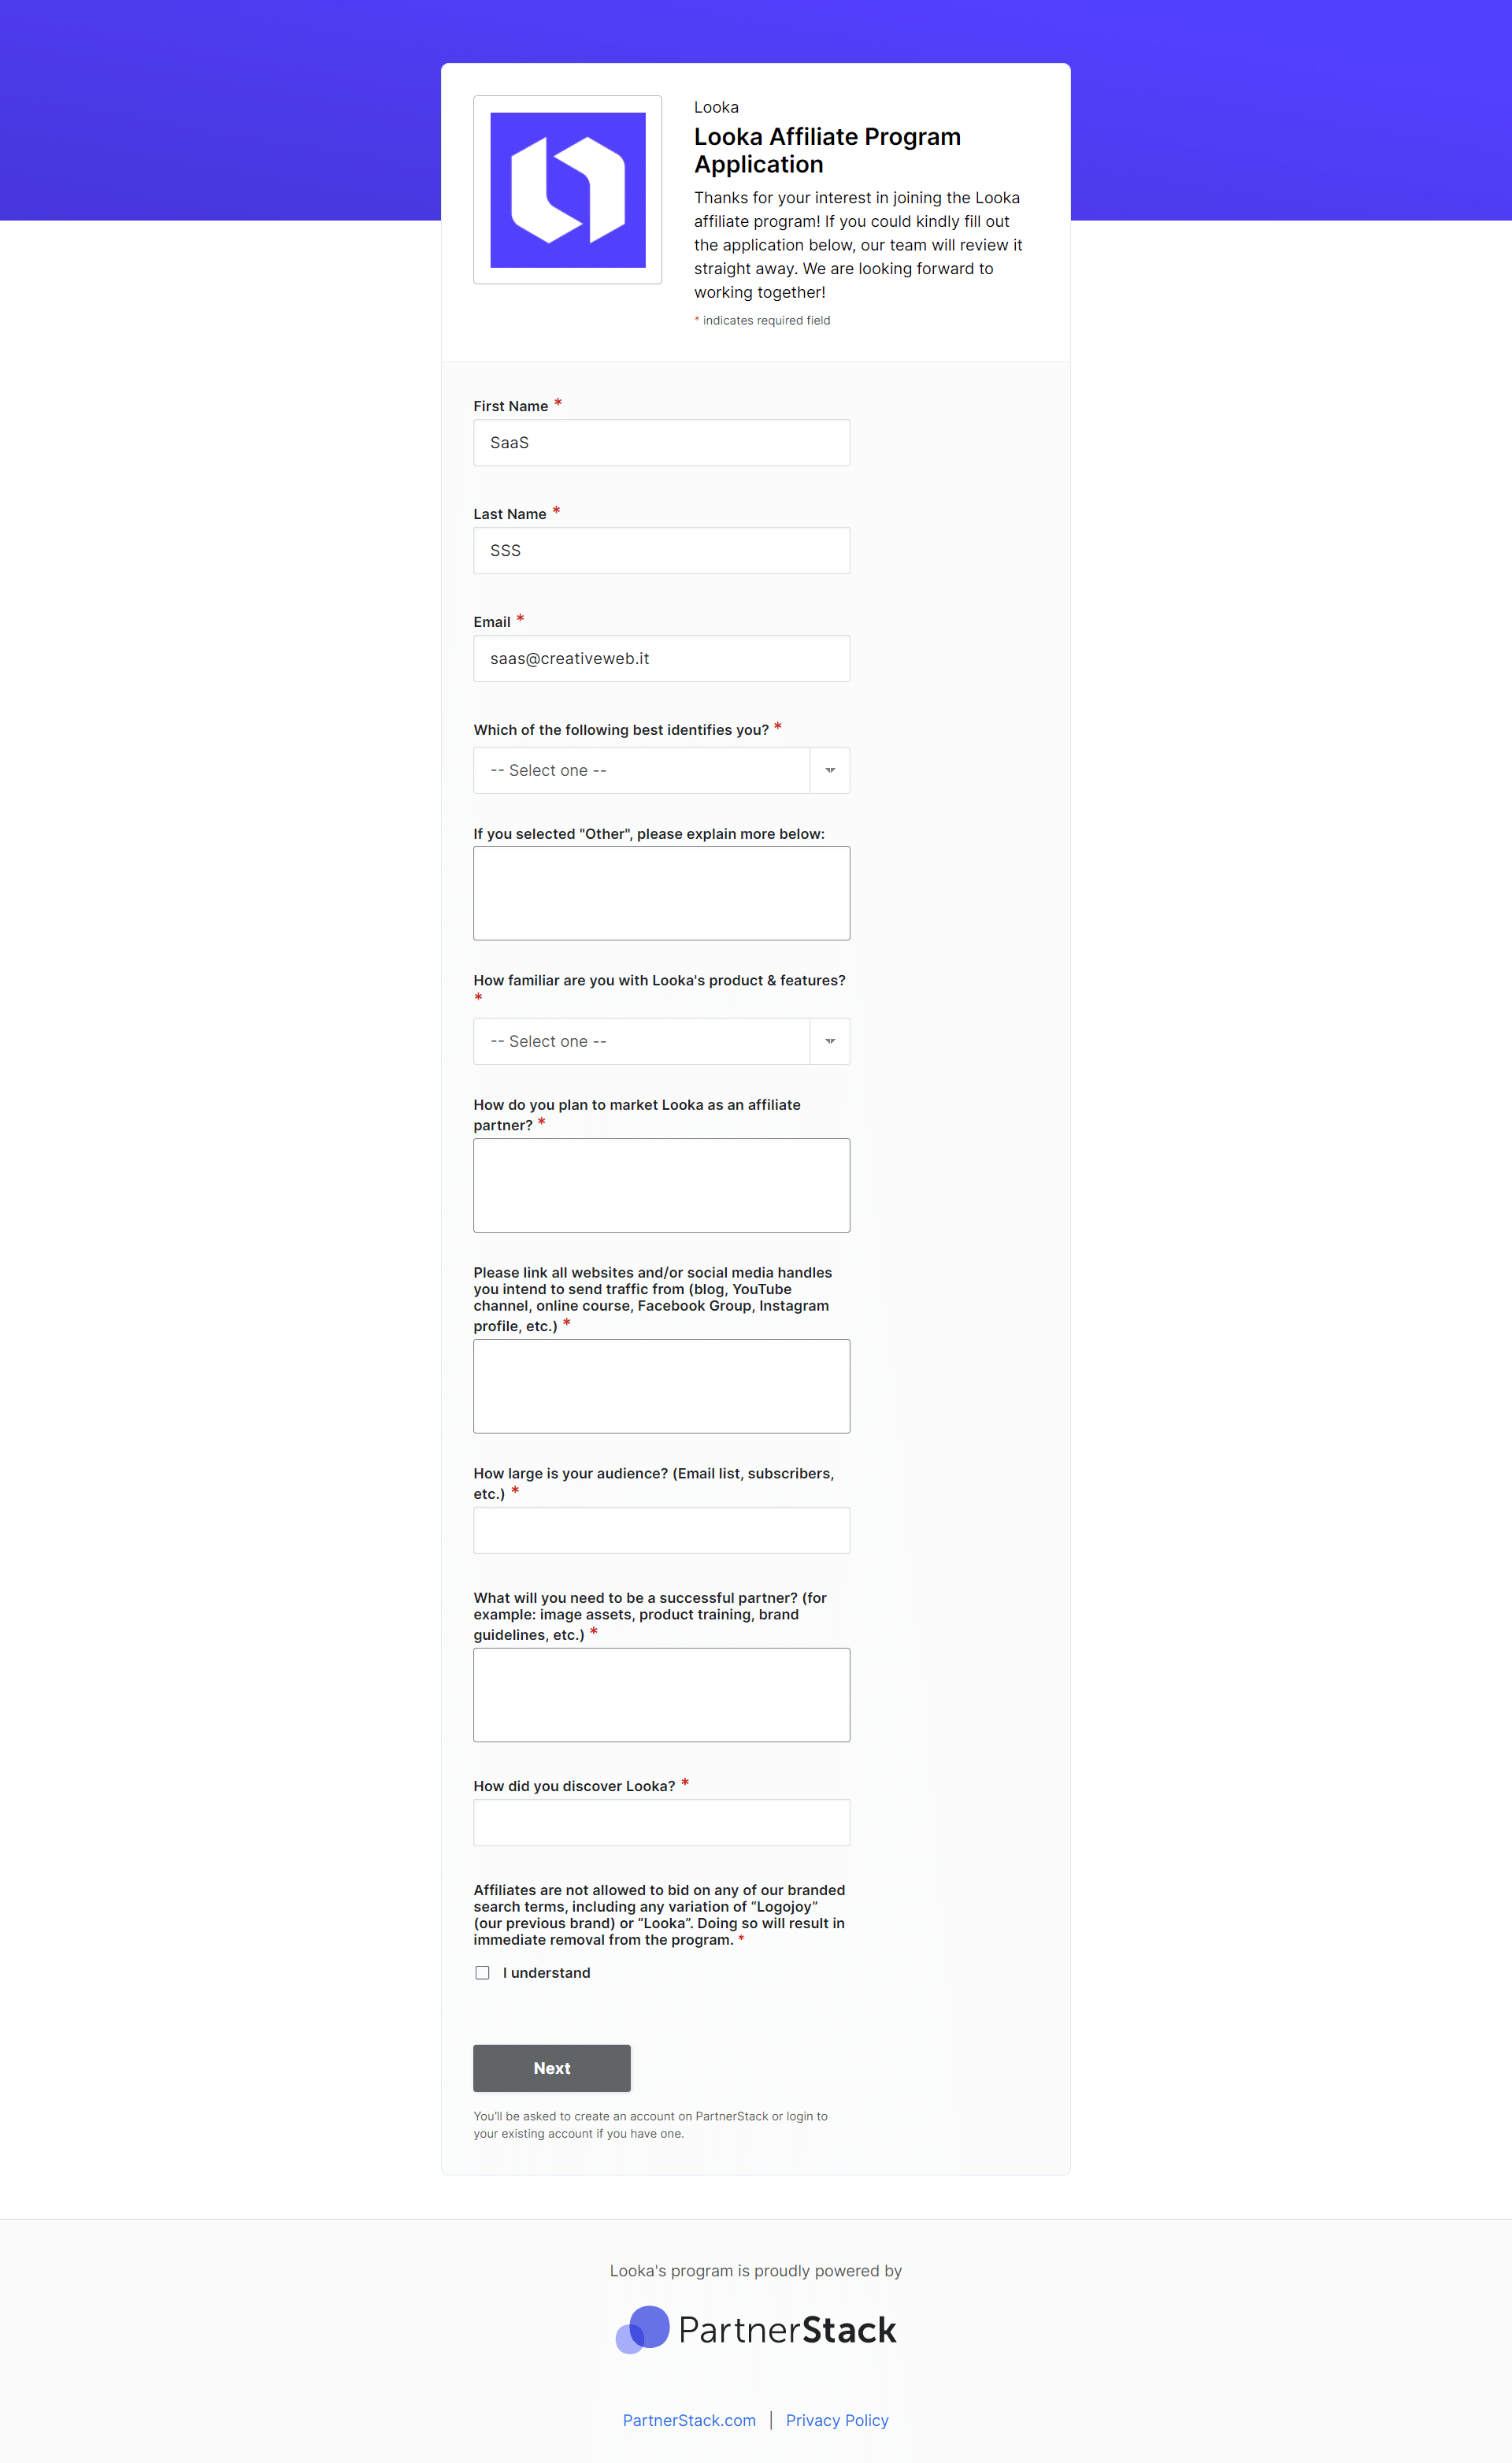Screen dimensions: 1512x2463
Task: Click the Looka affiliate program header icon
Action: (568, 188)
